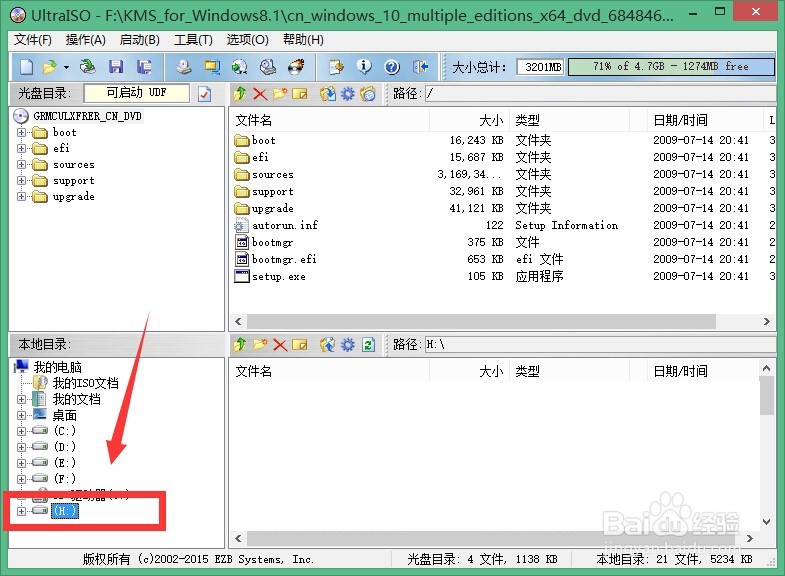Click the Burn CD/DVD image flame icon

296,67
